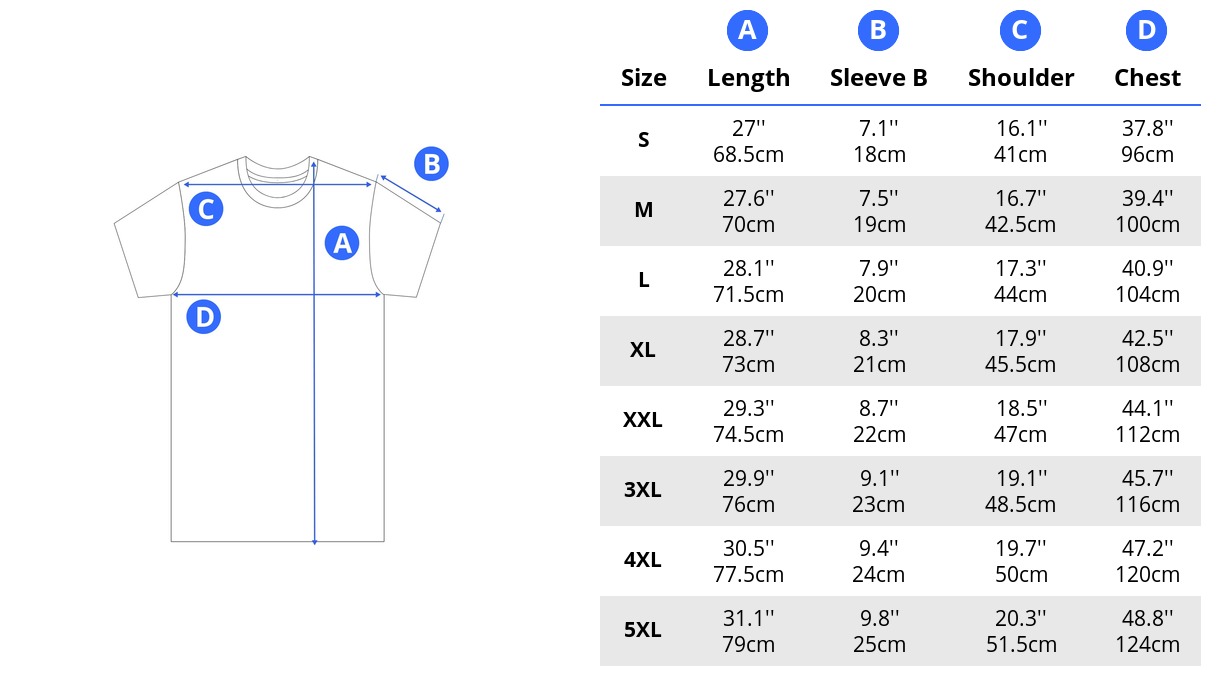Select the M size row label
The height and width of the screenshot is (700, 1221).
(644, 210)
